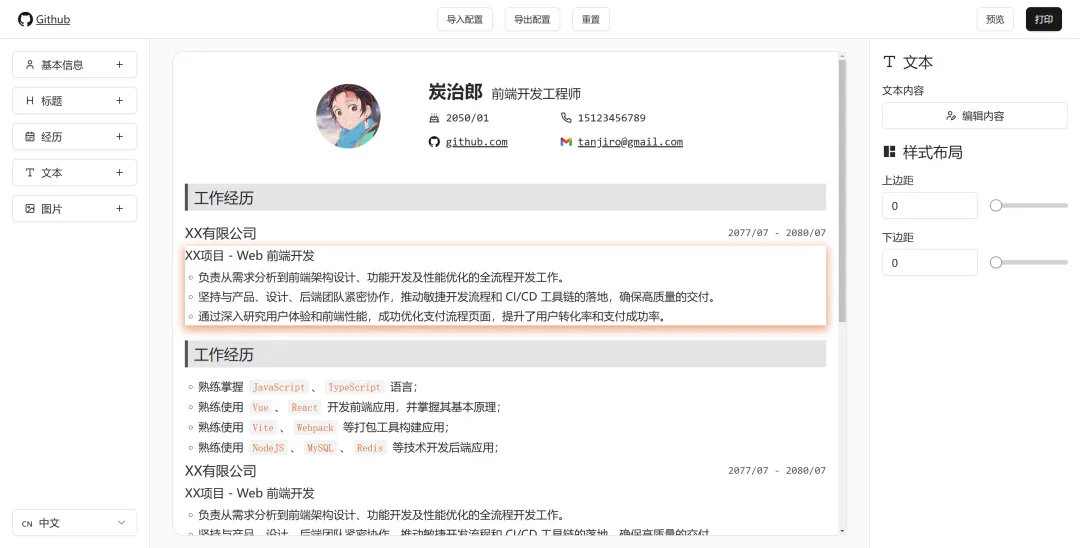Click the tanjiro@gmail.com email link
The height and width of the screenshot is (548, 1080).
(x=630, y=142)
